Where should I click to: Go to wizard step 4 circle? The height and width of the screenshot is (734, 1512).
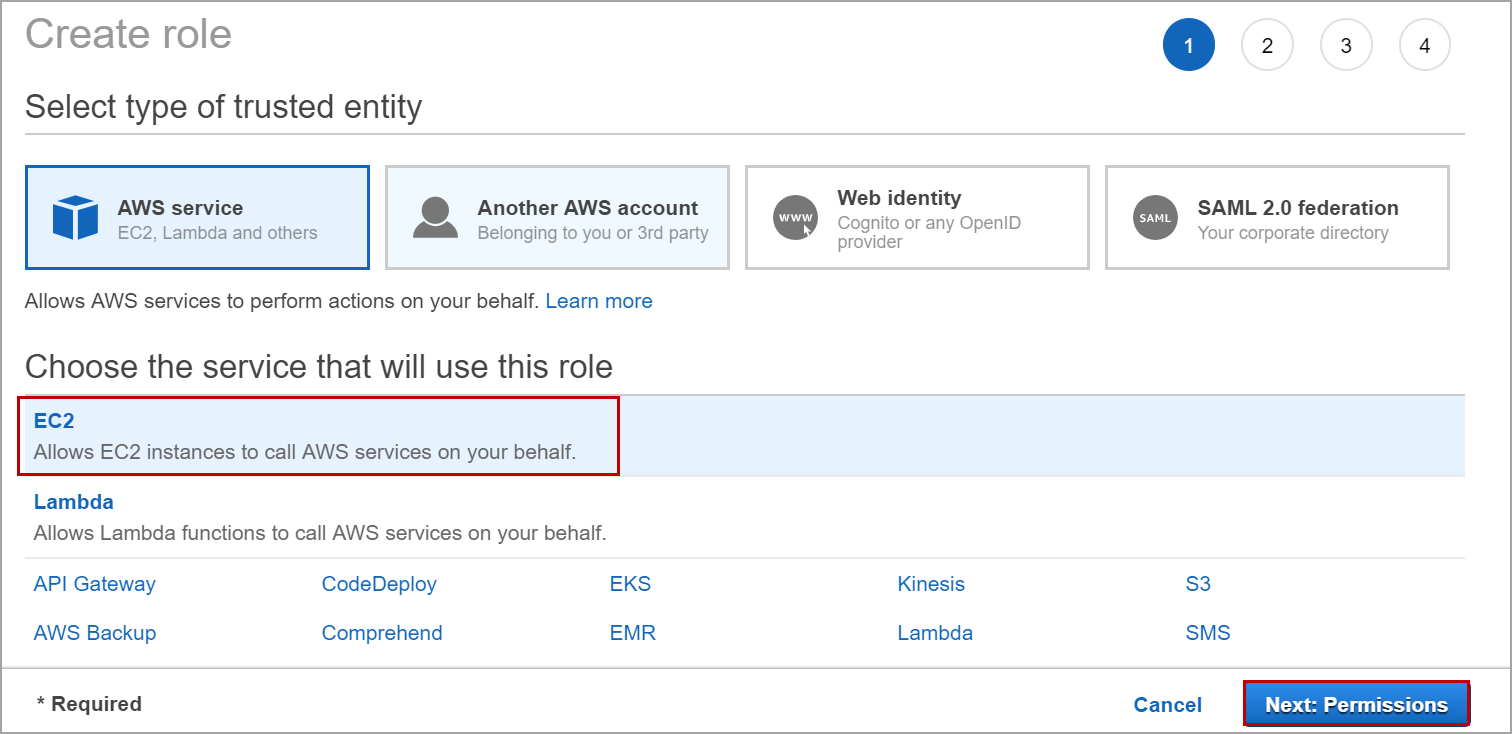point(1424,46)
